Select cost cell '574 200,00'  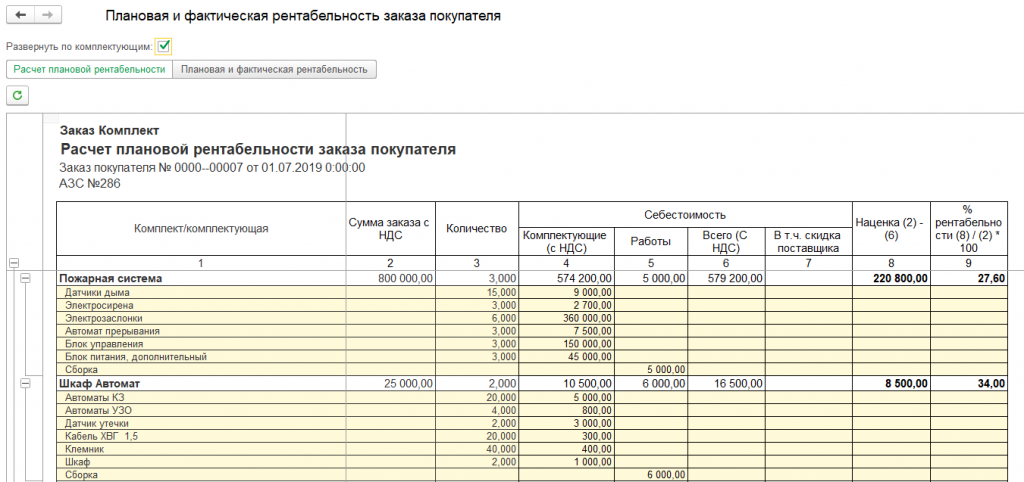click(566, 279)
